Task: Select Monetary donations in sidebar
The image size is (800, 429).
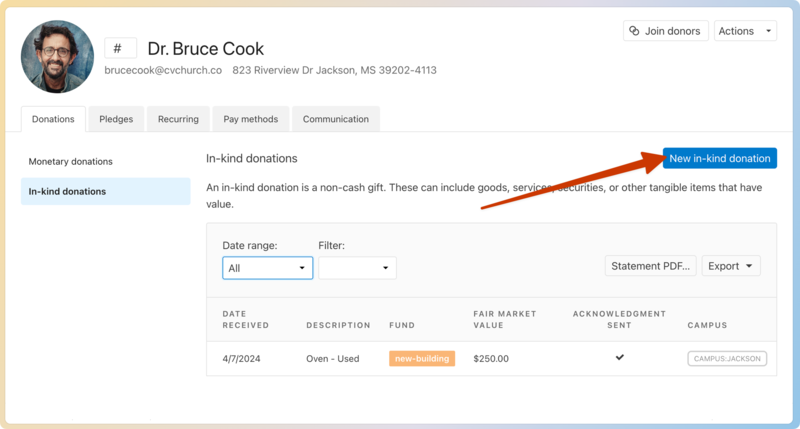Action: tap(70, 161)
